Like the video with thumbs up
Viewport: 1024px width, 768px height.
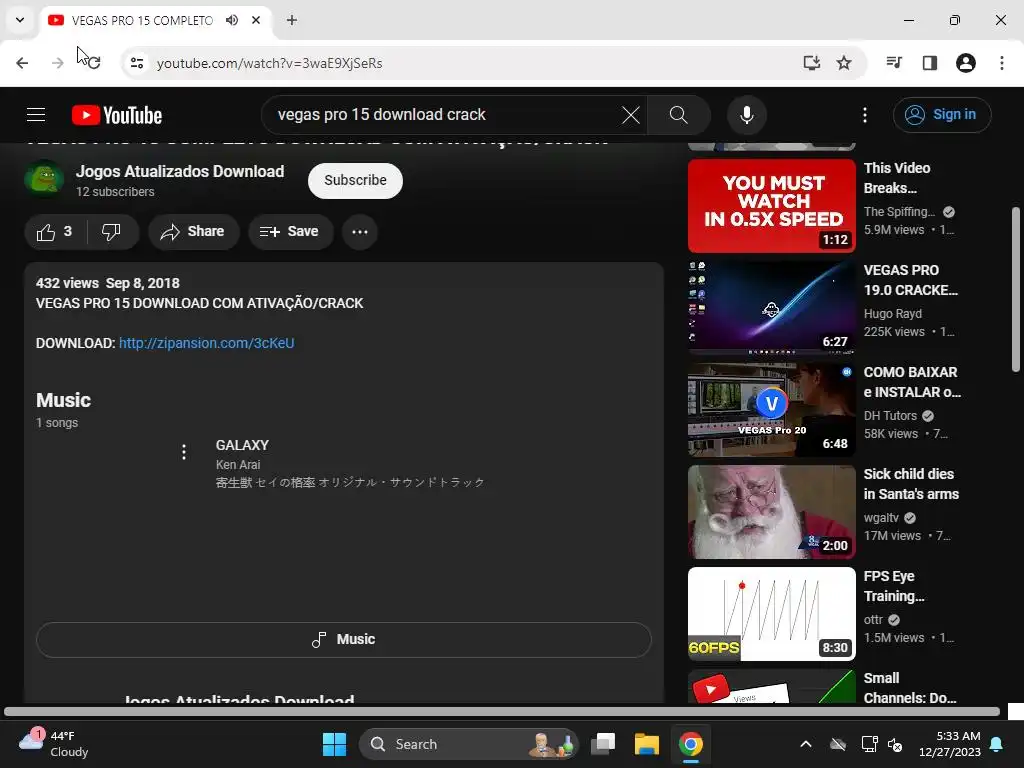click(55, 232)
